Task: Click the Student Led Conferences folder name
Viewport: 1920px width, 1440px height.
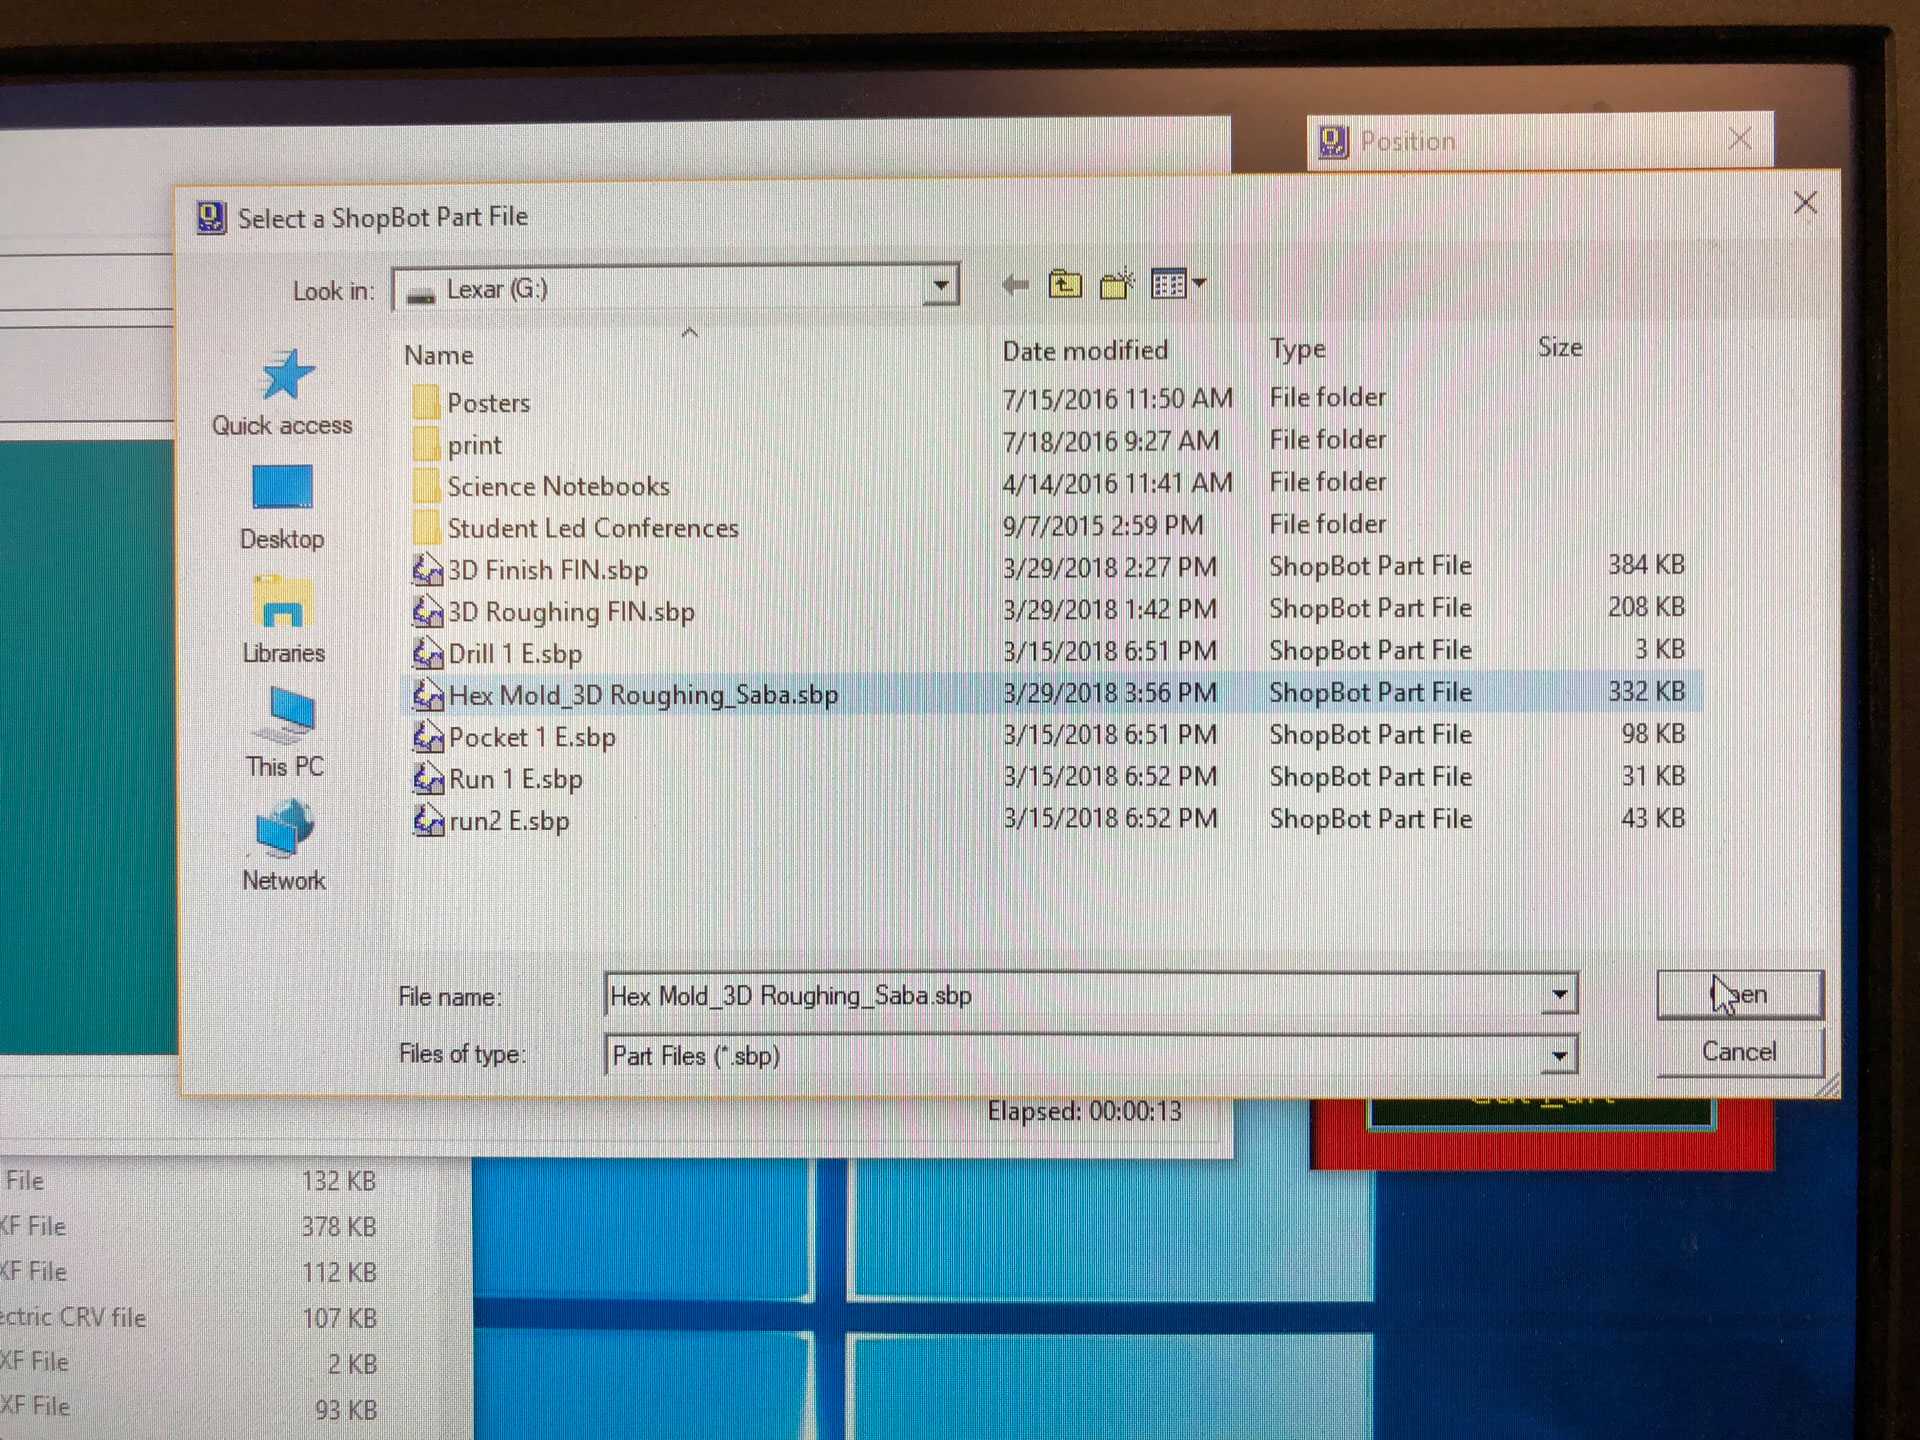Action: point(593,528)
